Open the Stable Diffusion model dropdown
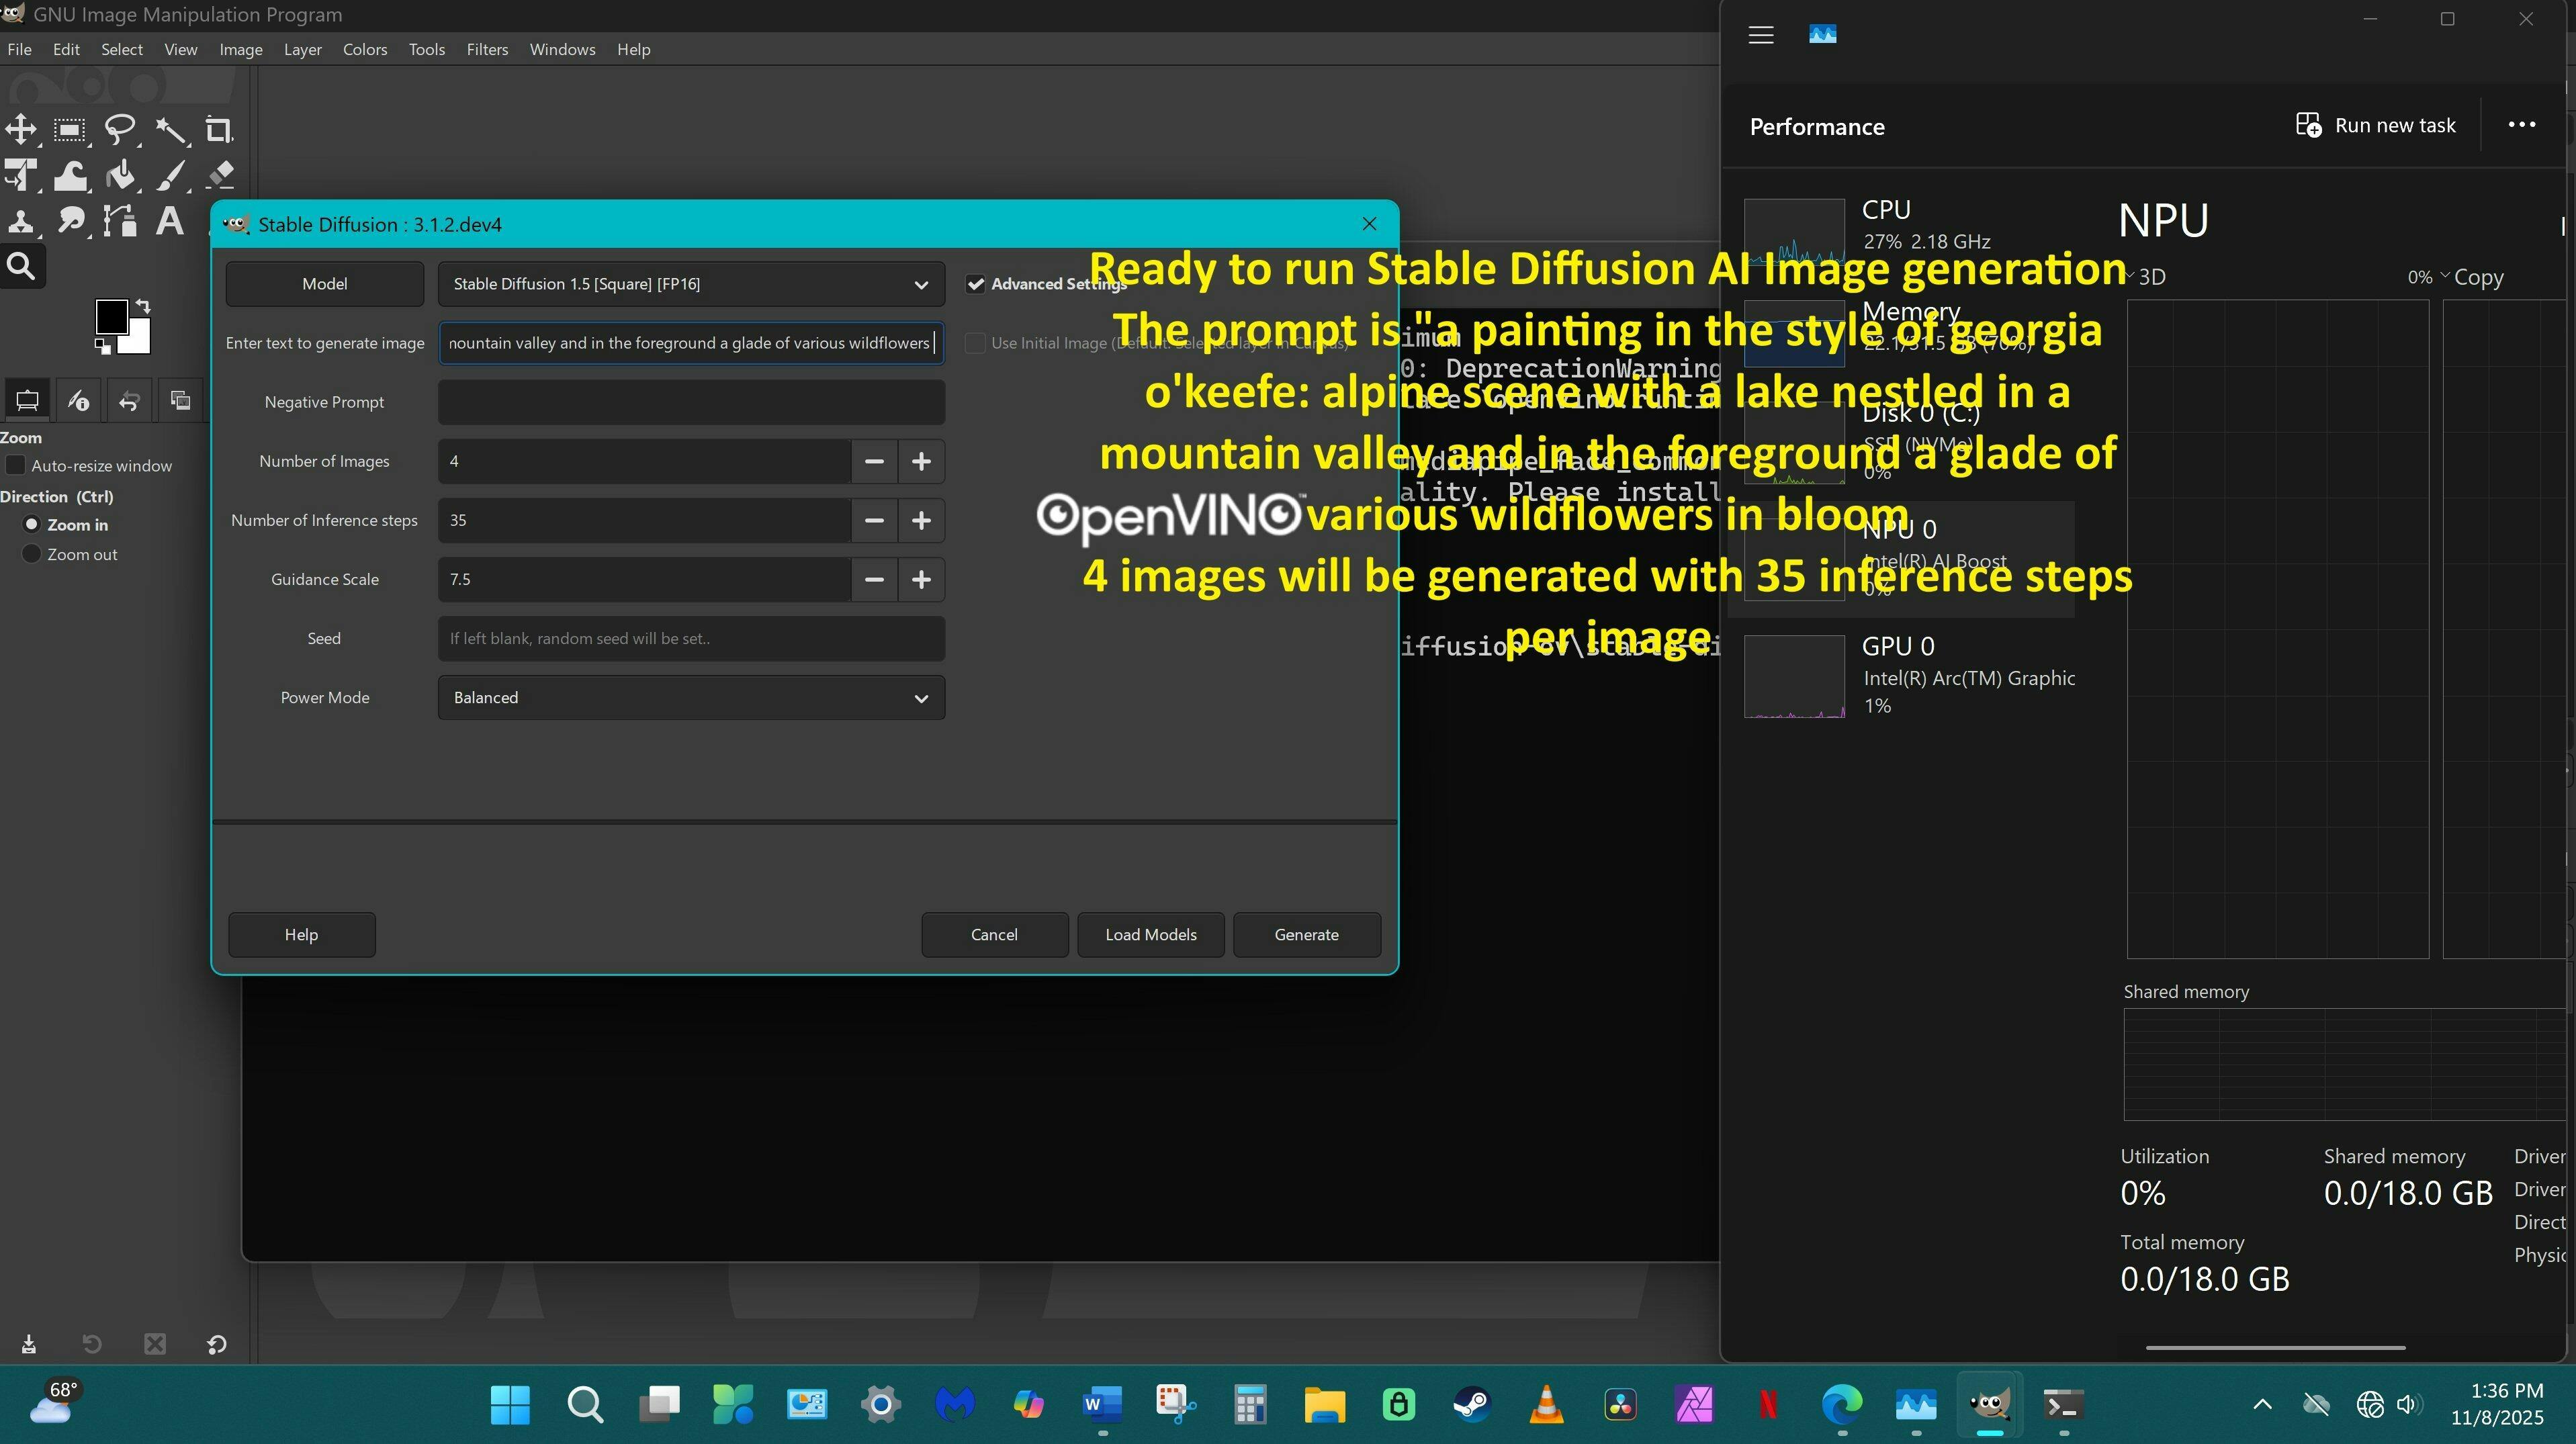 [x=690, y=284]
